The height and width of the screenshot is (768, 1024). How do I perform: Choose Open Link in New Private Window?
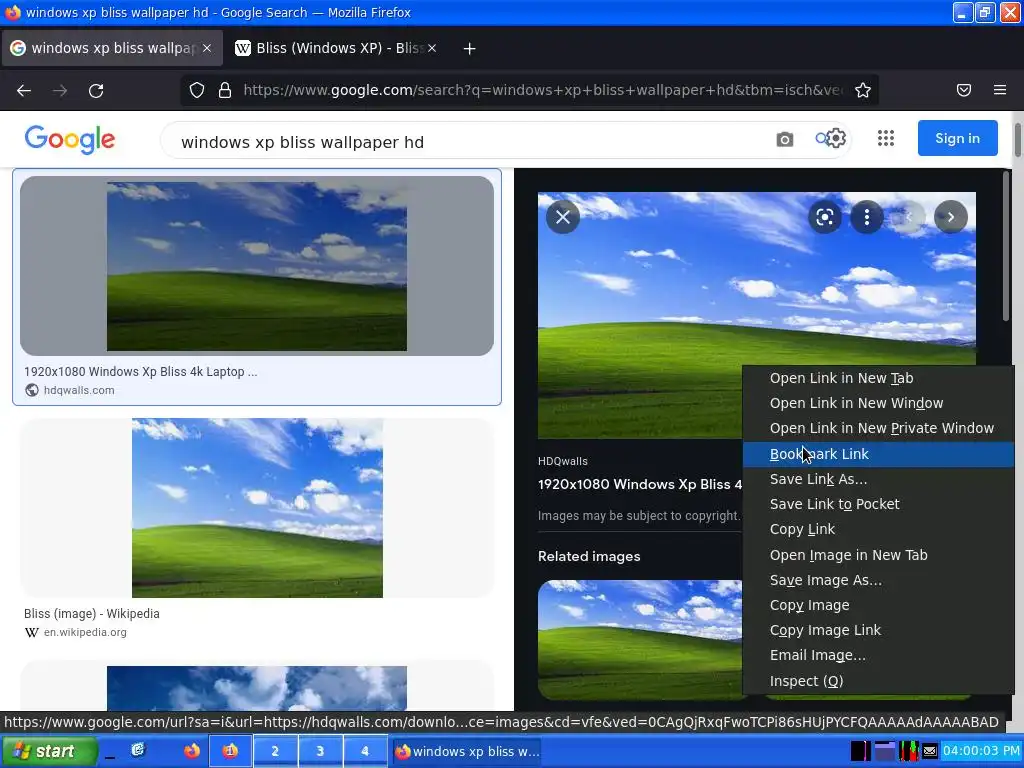point(878,428)
